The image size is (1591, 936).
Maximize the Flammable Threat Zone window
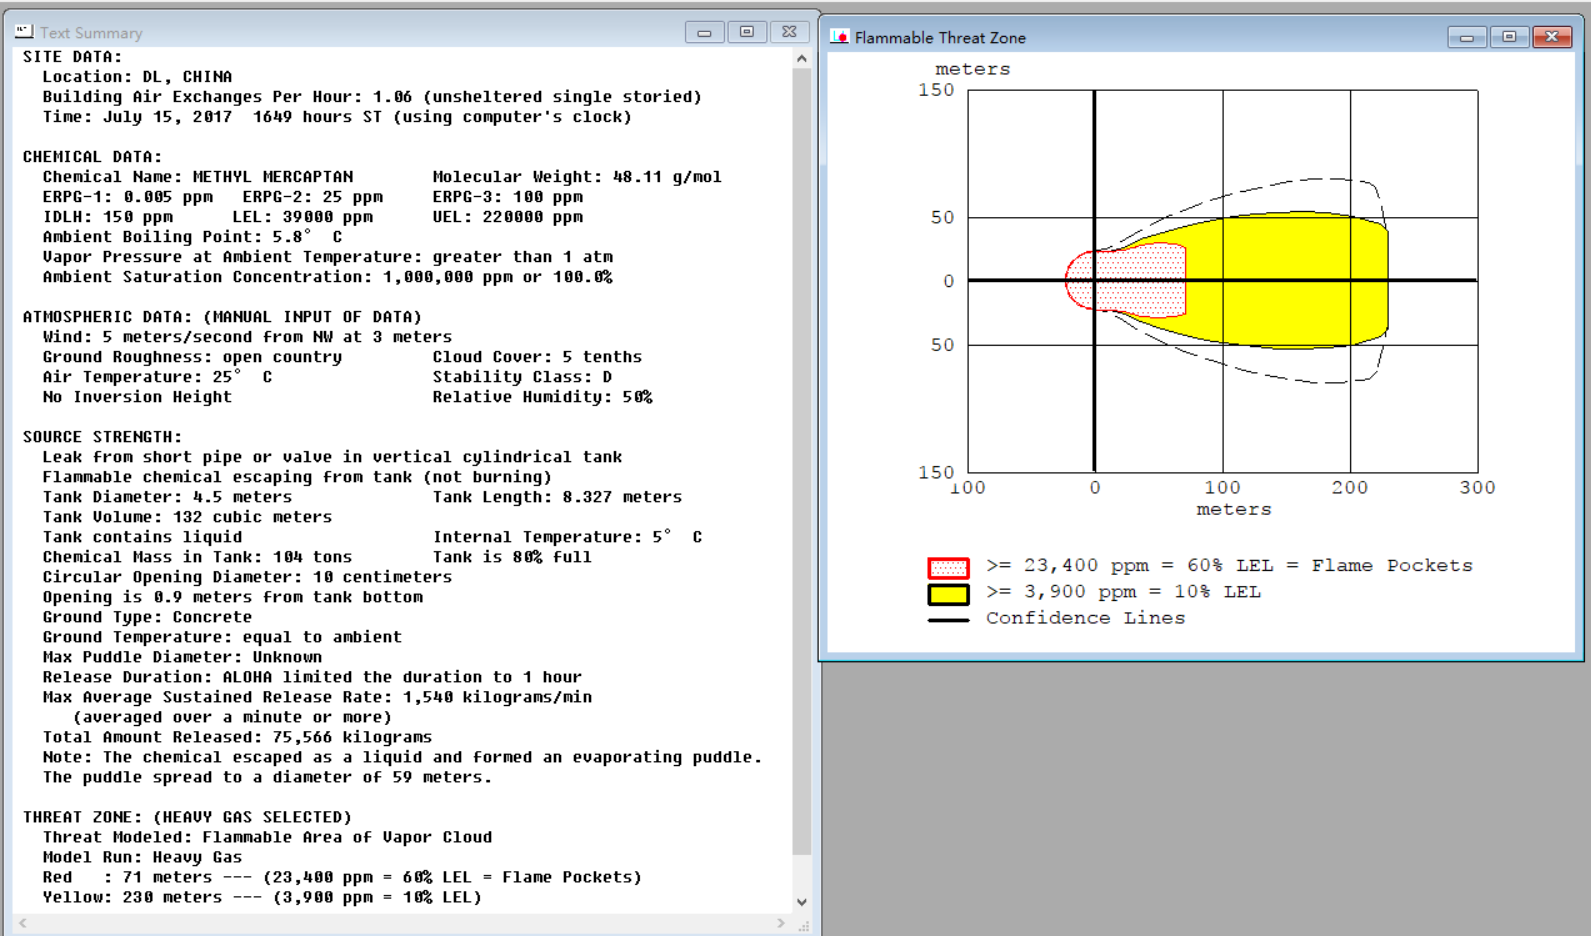1509,37
